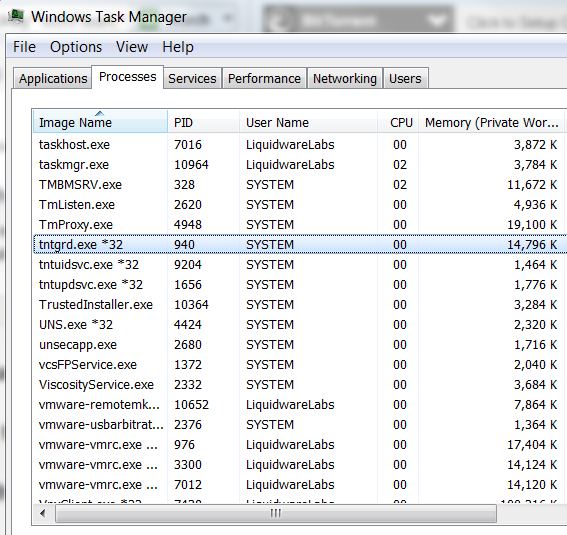This screenshot has height=535, width=567.
Task: Select the tntupdsvc.exe *32 process
Action: [300, 284]
